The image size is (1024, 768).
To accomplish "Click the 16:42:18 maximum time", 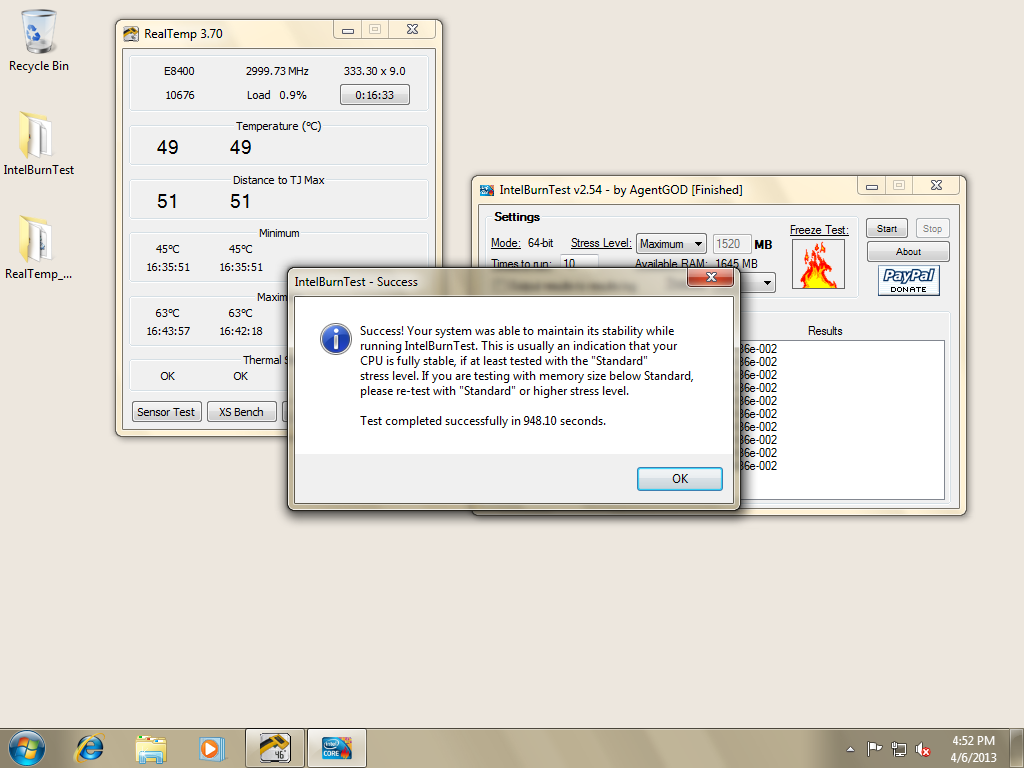I will point(241,331).
